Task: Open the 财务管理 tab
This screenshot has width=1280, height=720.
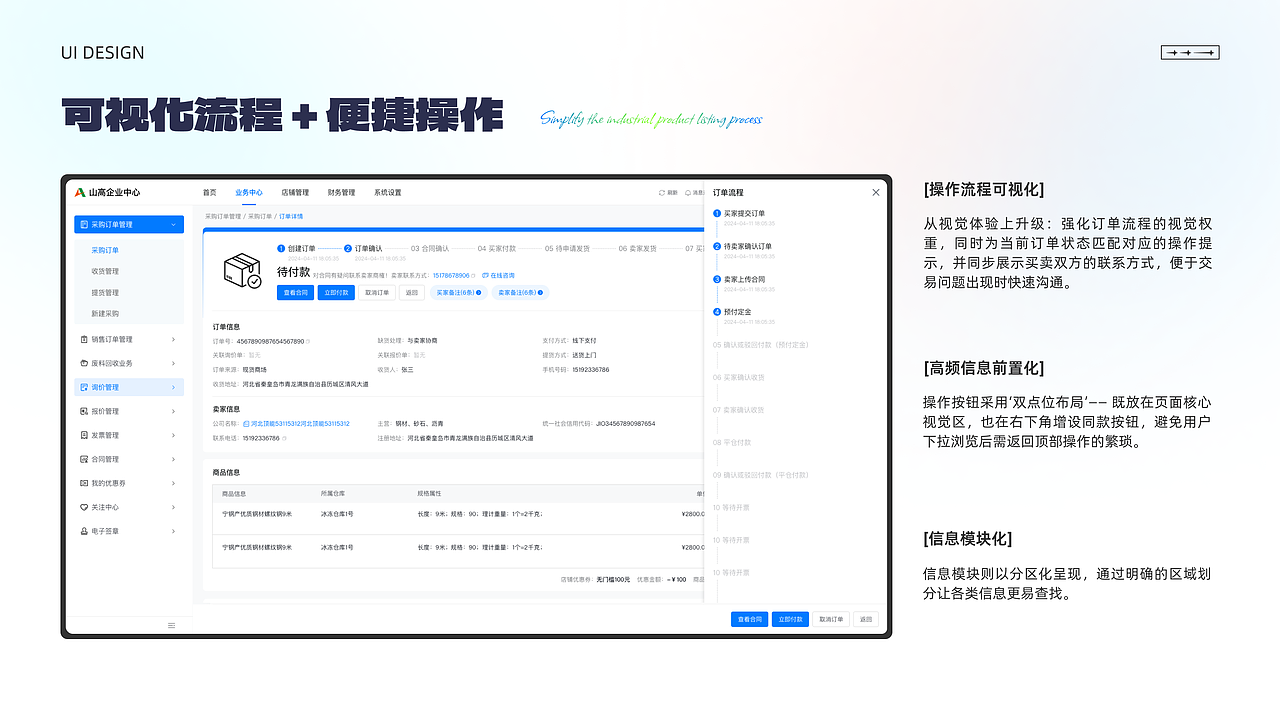Action: coord(341,193)
